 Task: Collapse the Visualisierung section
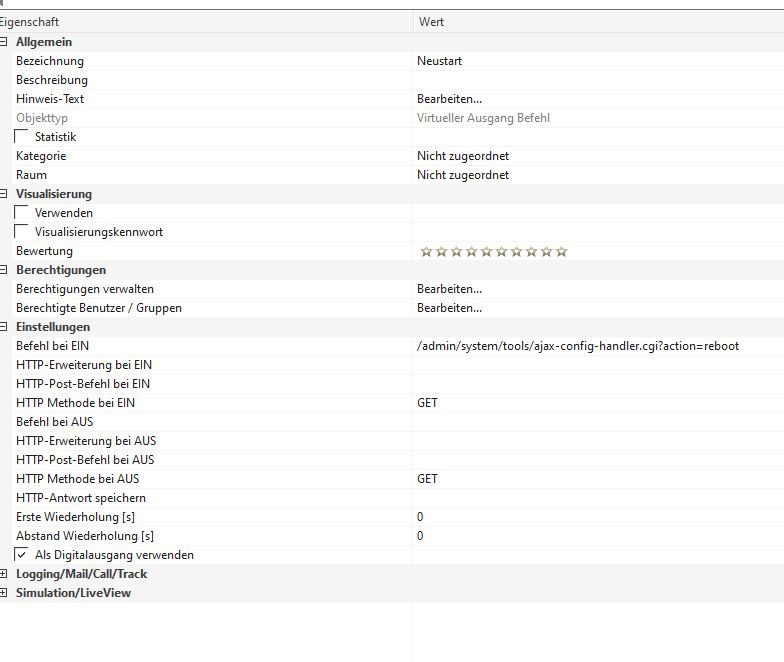pos(4,194)
